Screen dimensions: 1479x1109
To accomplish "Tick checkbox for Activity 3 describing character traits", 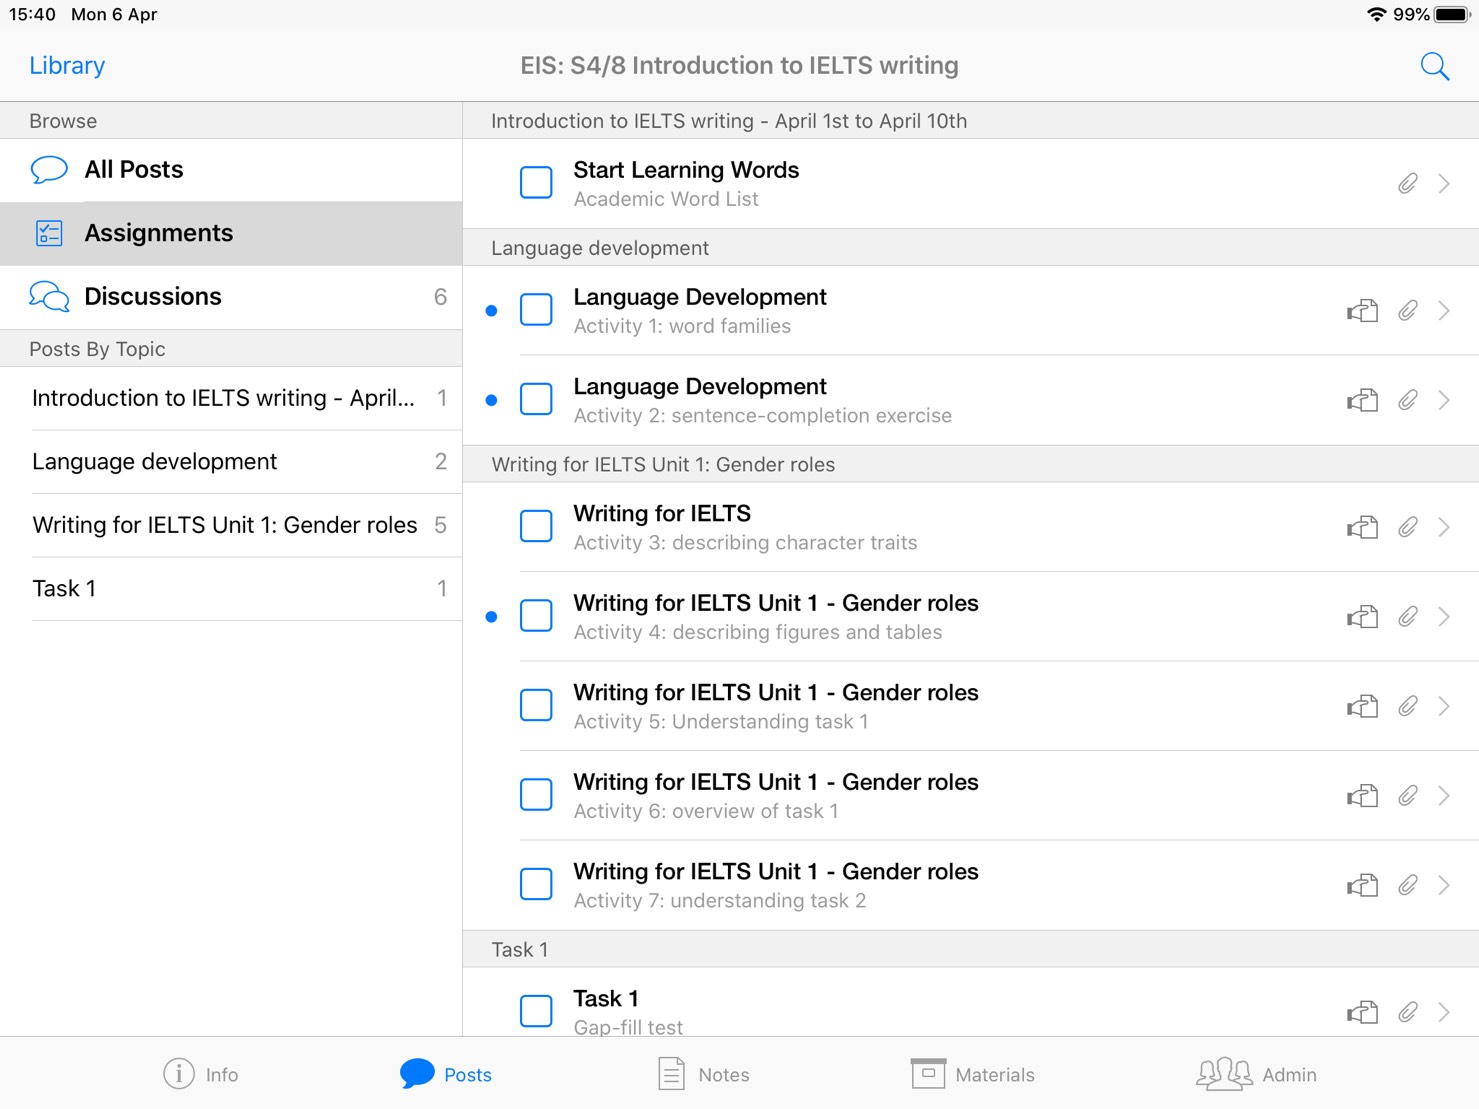I will point(536,526).
